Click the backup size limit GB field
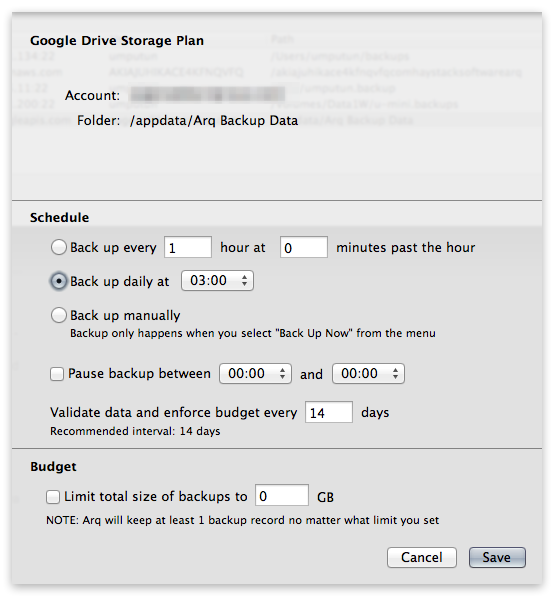The width and height of the screenshot is (554, 596). [282, 495]
